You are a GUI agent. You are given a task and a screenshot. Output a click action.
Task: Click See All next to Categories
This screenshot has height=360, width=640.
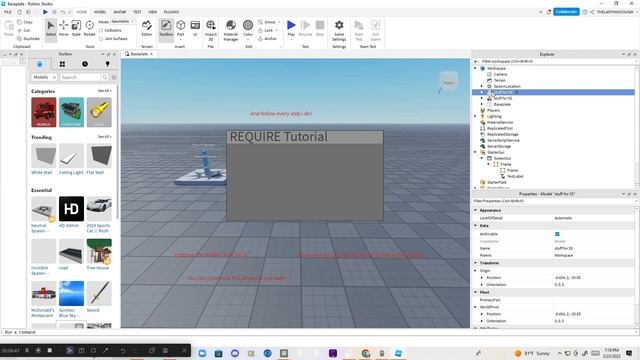(104, 91)
